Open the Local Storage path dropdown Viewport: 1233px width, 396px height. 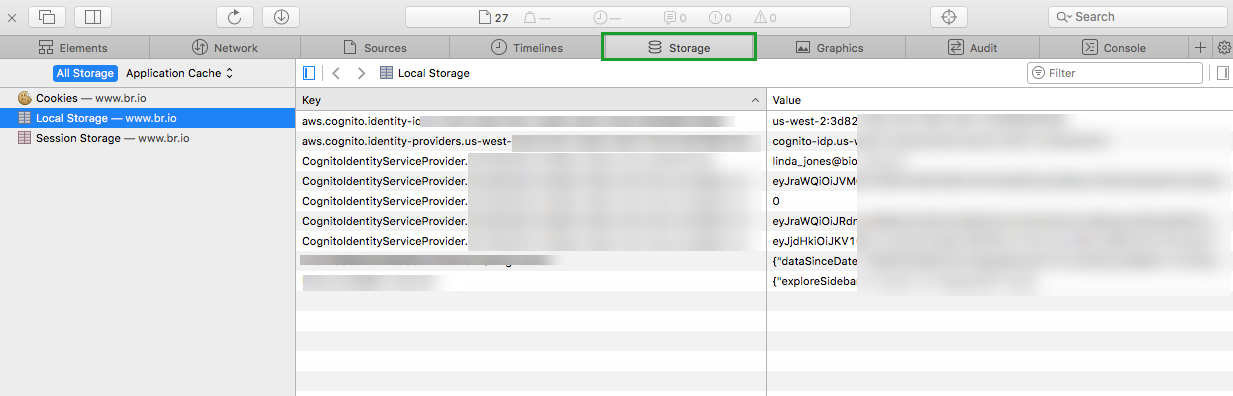click(x=425, y=73)
